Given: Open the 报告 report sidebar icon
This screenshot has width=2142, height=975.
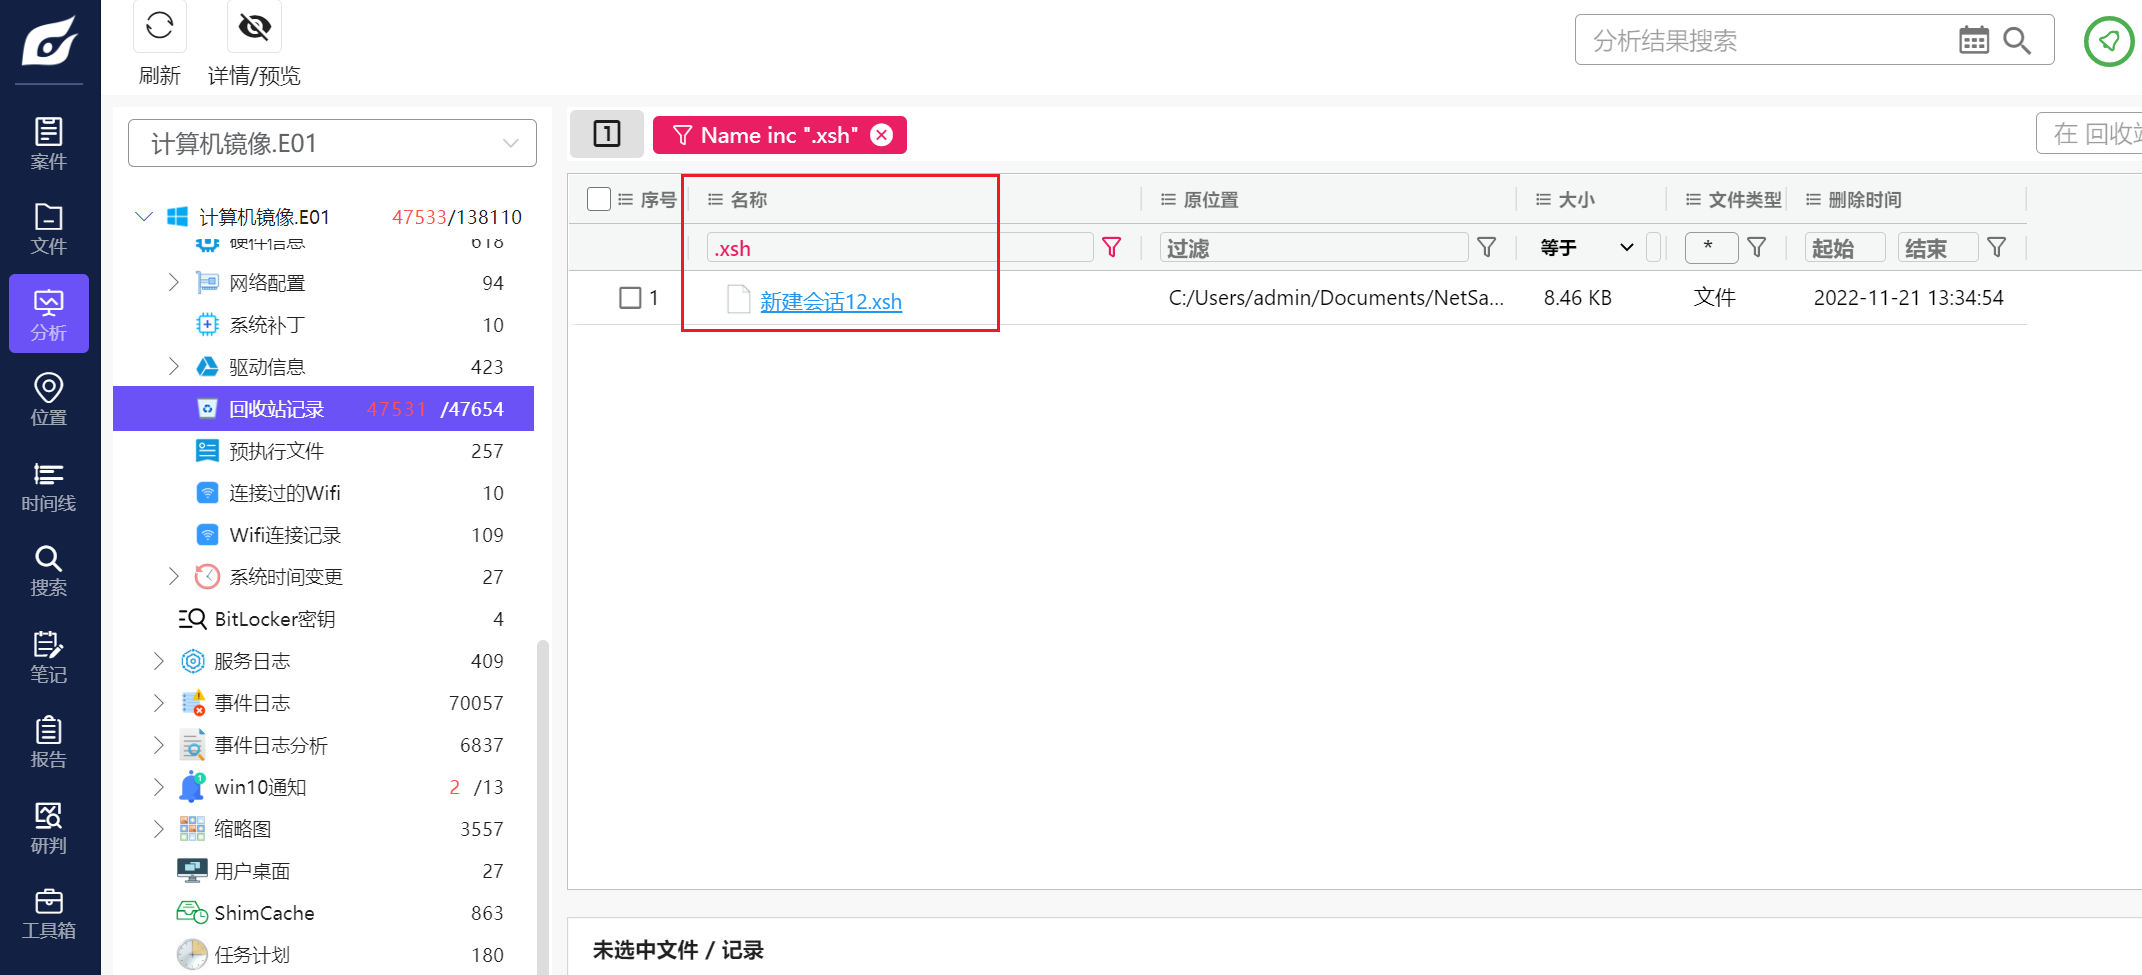Looking at the screenshot, I should (48, 742).
